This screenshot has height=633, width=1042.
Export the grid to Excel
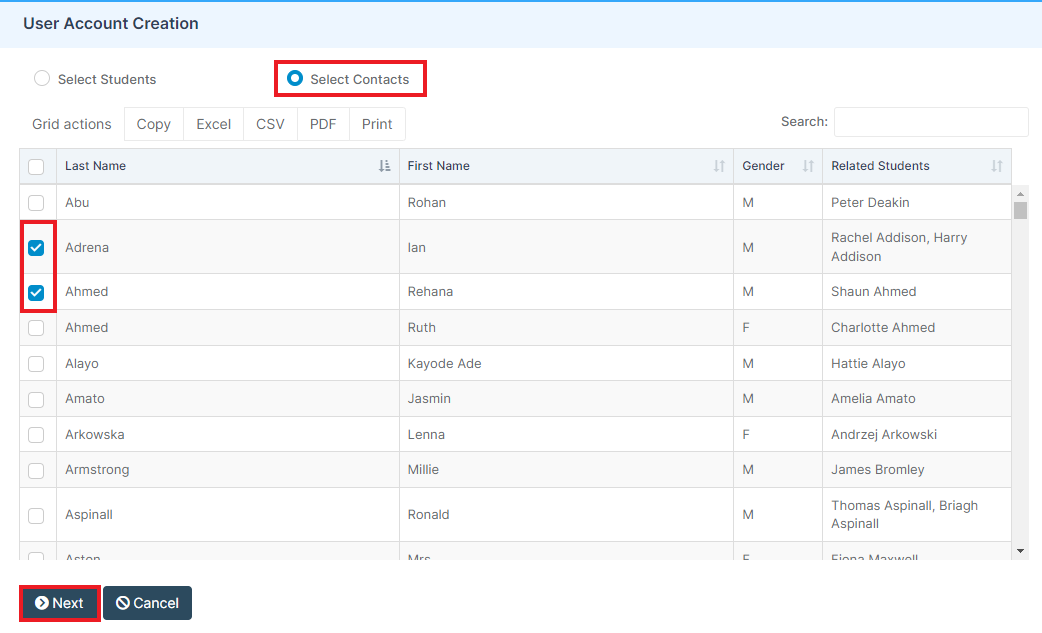(x=213, y=124)
